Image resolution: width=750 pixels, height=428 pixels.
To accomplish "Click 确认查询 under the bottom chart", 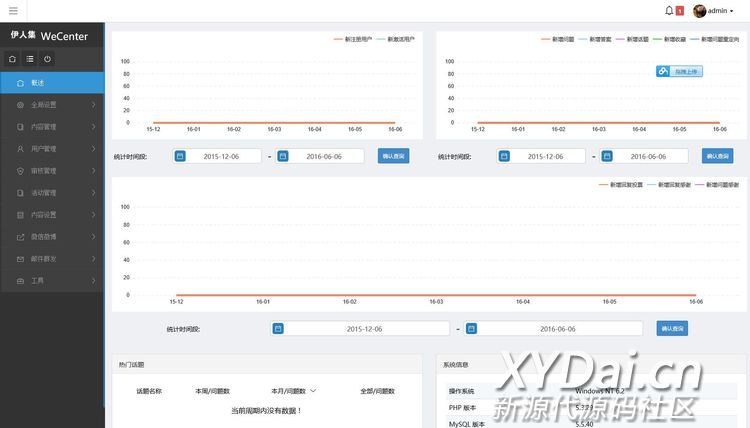I will click(672, 329).
